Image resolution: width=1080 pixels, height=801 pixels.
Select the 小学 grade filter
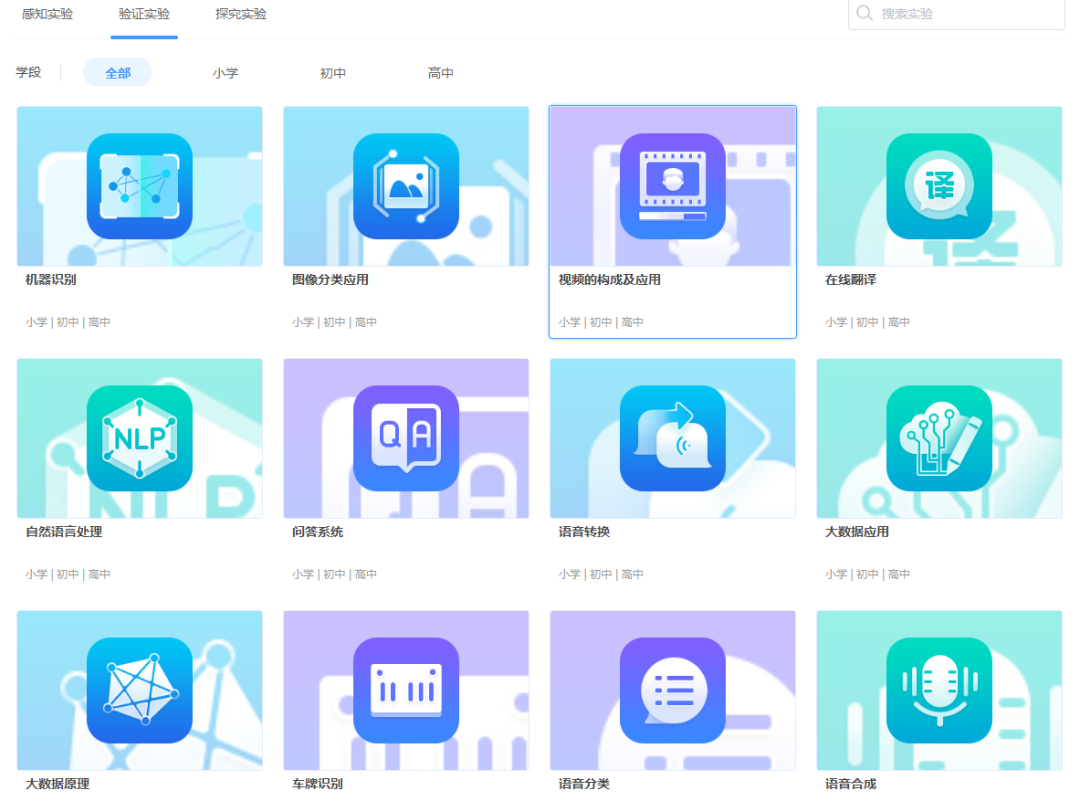pos(225,72)
